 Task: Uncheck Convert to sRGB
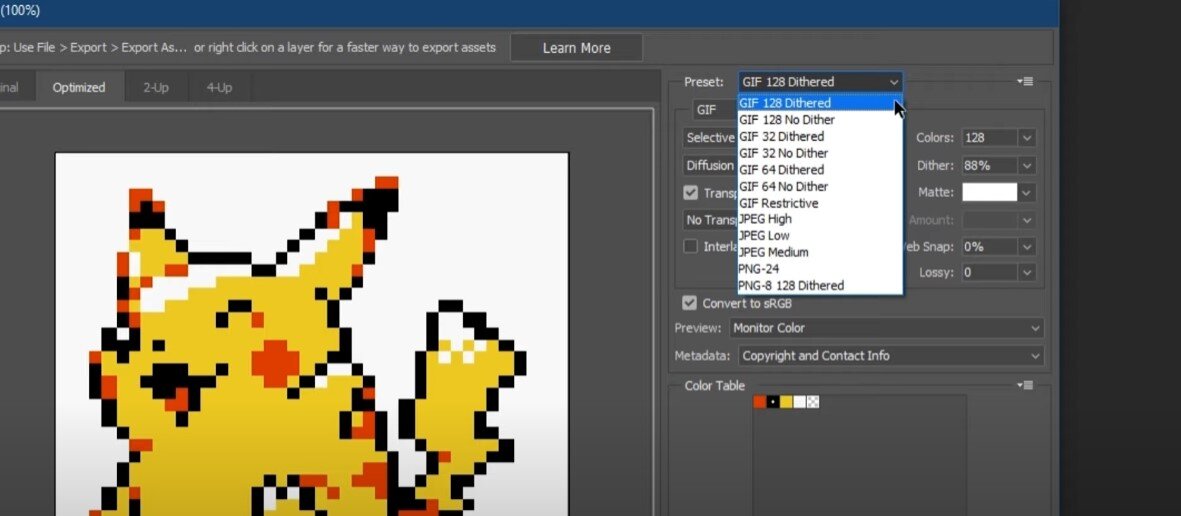click(x=690, y=303)
